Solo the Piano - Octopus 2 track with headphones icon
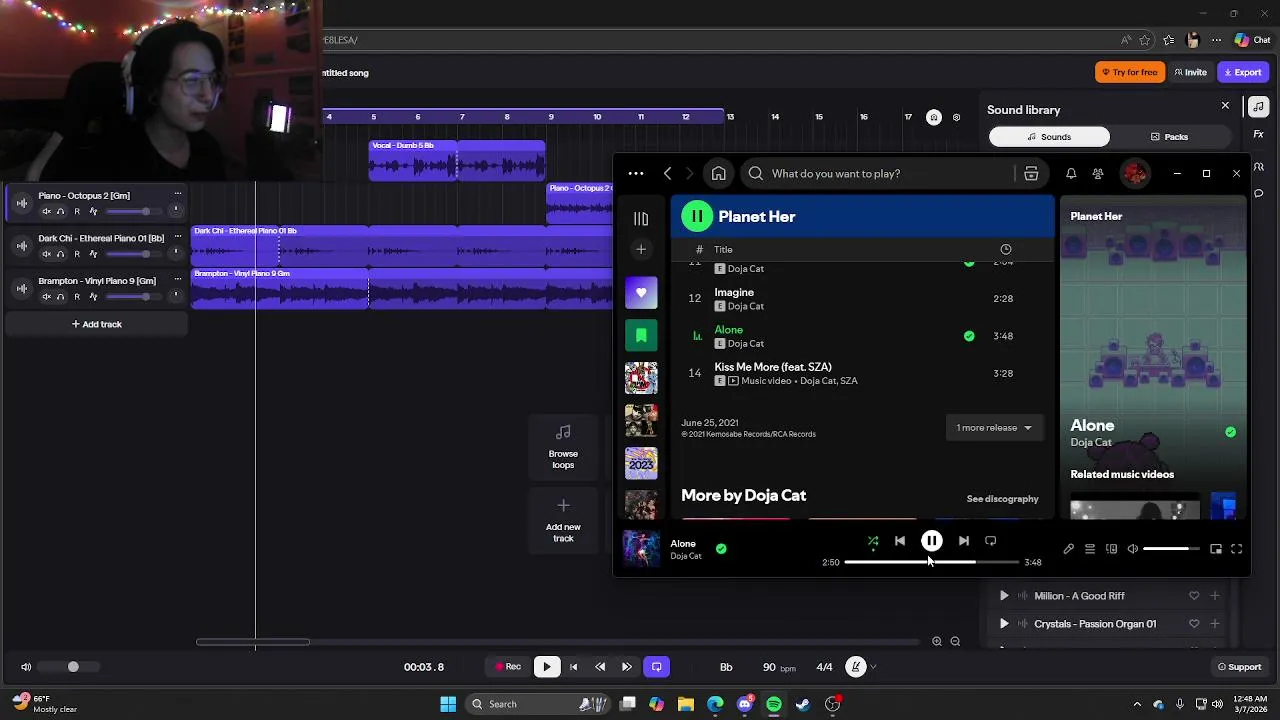Screen dimensions: 1280x720 pyautogui.click(x=61, y=211)
